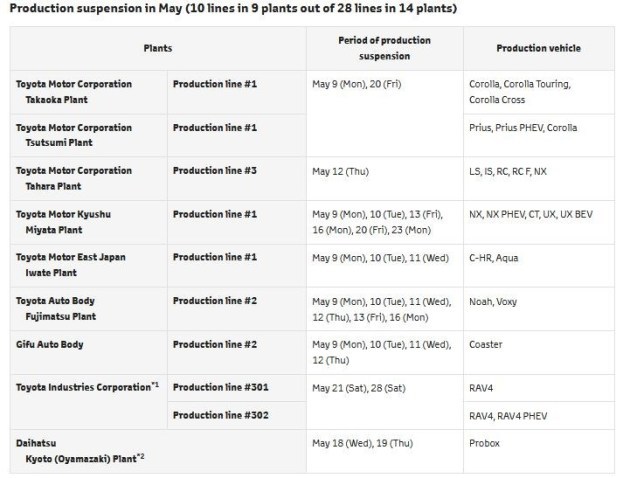
Task: Select the Iwate Plant cell
Action: pyautogui.click(x=88, y=265)
